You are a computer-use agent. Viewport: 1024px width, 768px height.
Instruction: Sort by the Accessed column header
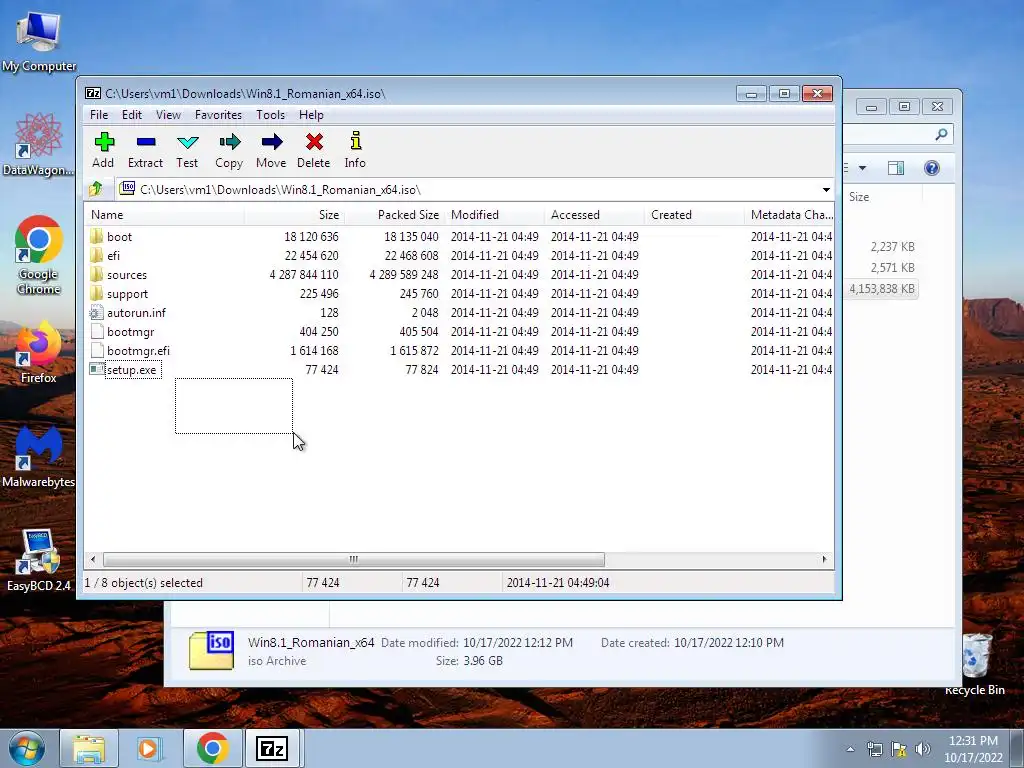pyautogui.click(x=594, y=215)
